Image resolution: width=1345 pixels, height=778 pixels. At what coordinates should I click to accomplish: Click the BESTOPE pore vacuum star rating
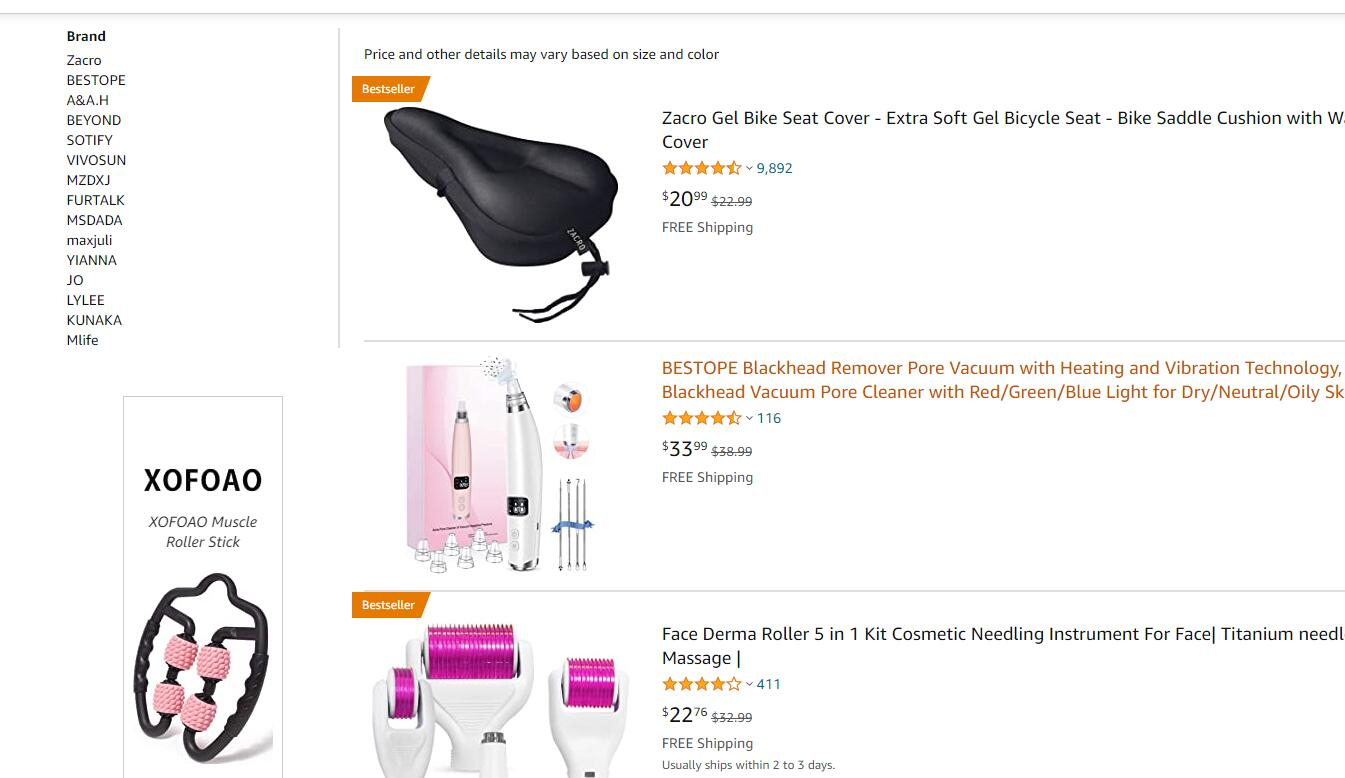click(x=701, y=418)
